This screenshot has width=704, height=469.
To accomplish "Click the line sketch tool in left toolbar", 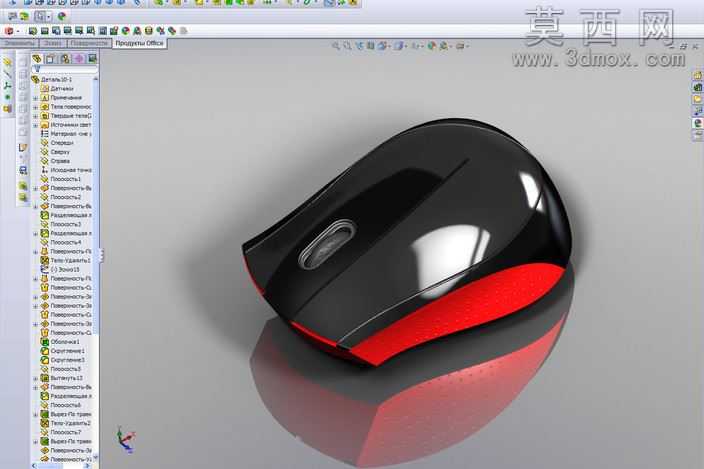I will point(7,74).
